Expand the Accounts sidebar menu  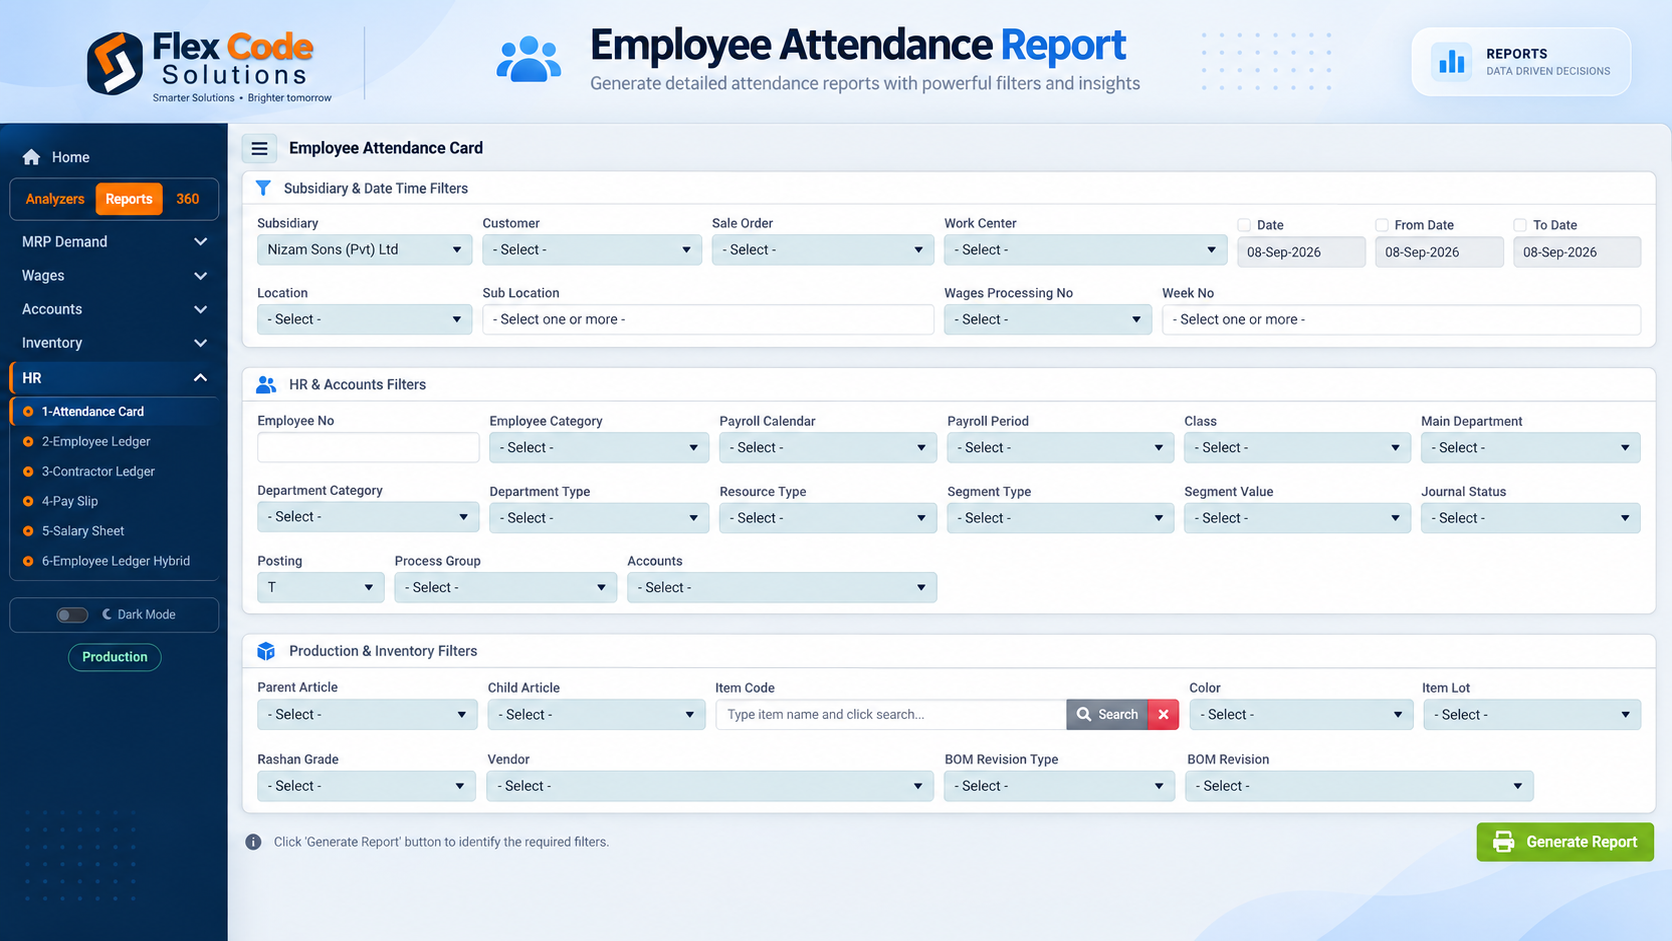(113, 309)
